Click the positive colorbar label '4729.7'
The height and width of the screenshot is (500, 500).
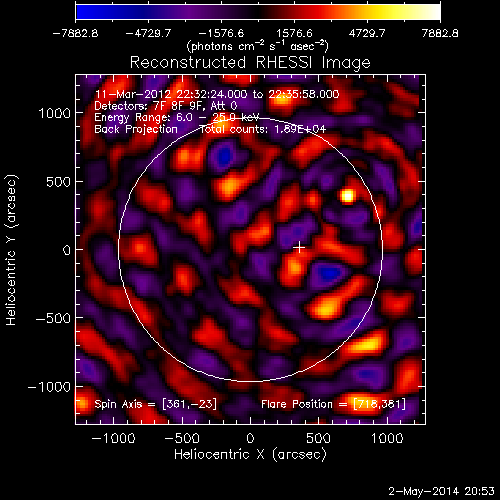pos(367,33)
